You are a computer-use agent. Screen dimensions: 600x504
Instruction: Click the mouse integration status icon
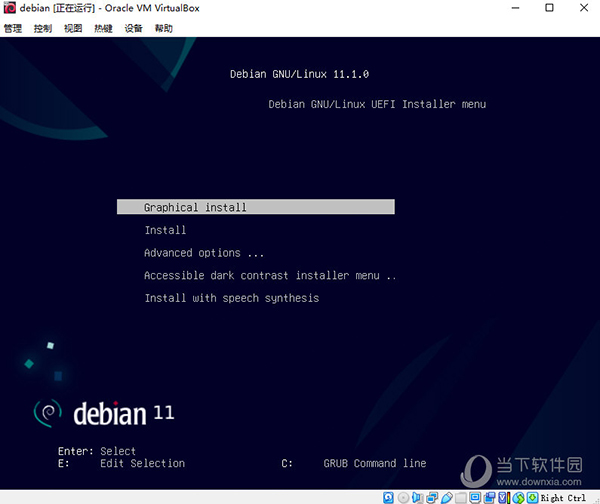pos(518,497)
